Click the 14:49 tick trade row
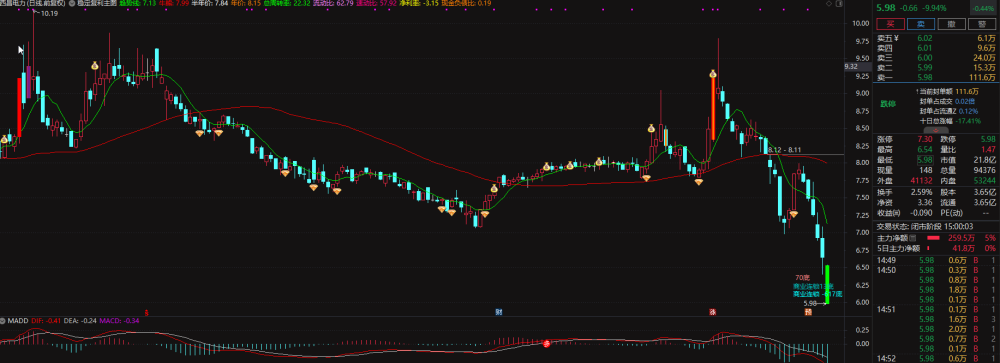 [x=936, y=260]
